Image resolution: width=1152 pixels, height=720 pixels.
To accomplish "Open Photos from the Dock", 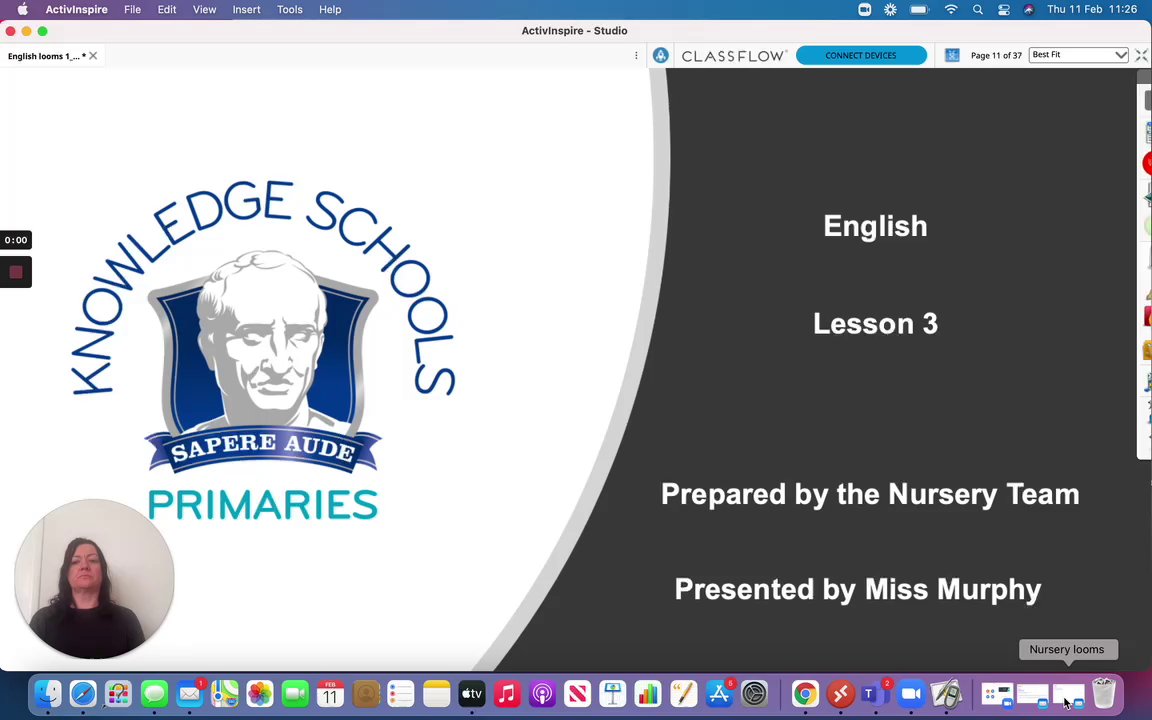I will click(260, 694).
